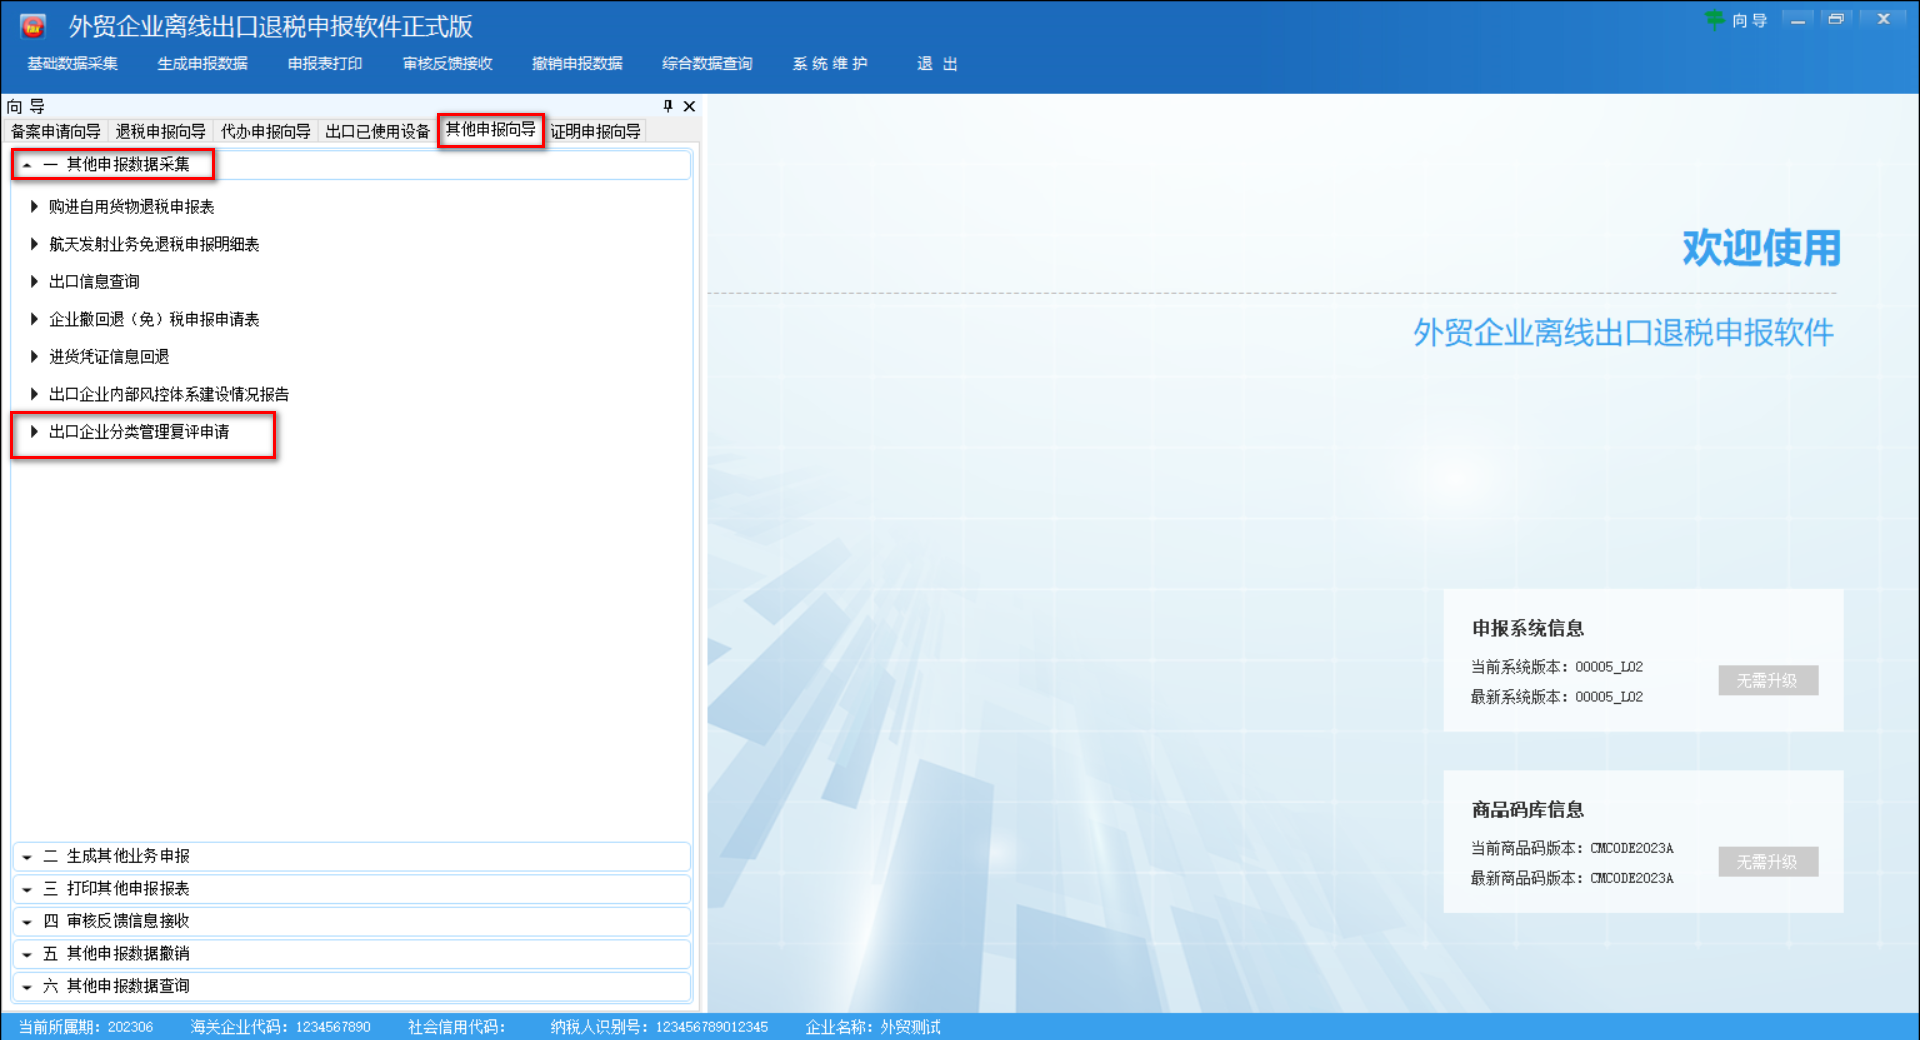Viewport: 1920px width, 1040px height.
Task: Click 无需升级 in 申报系统信息 panel
Action: [1768, 680]
